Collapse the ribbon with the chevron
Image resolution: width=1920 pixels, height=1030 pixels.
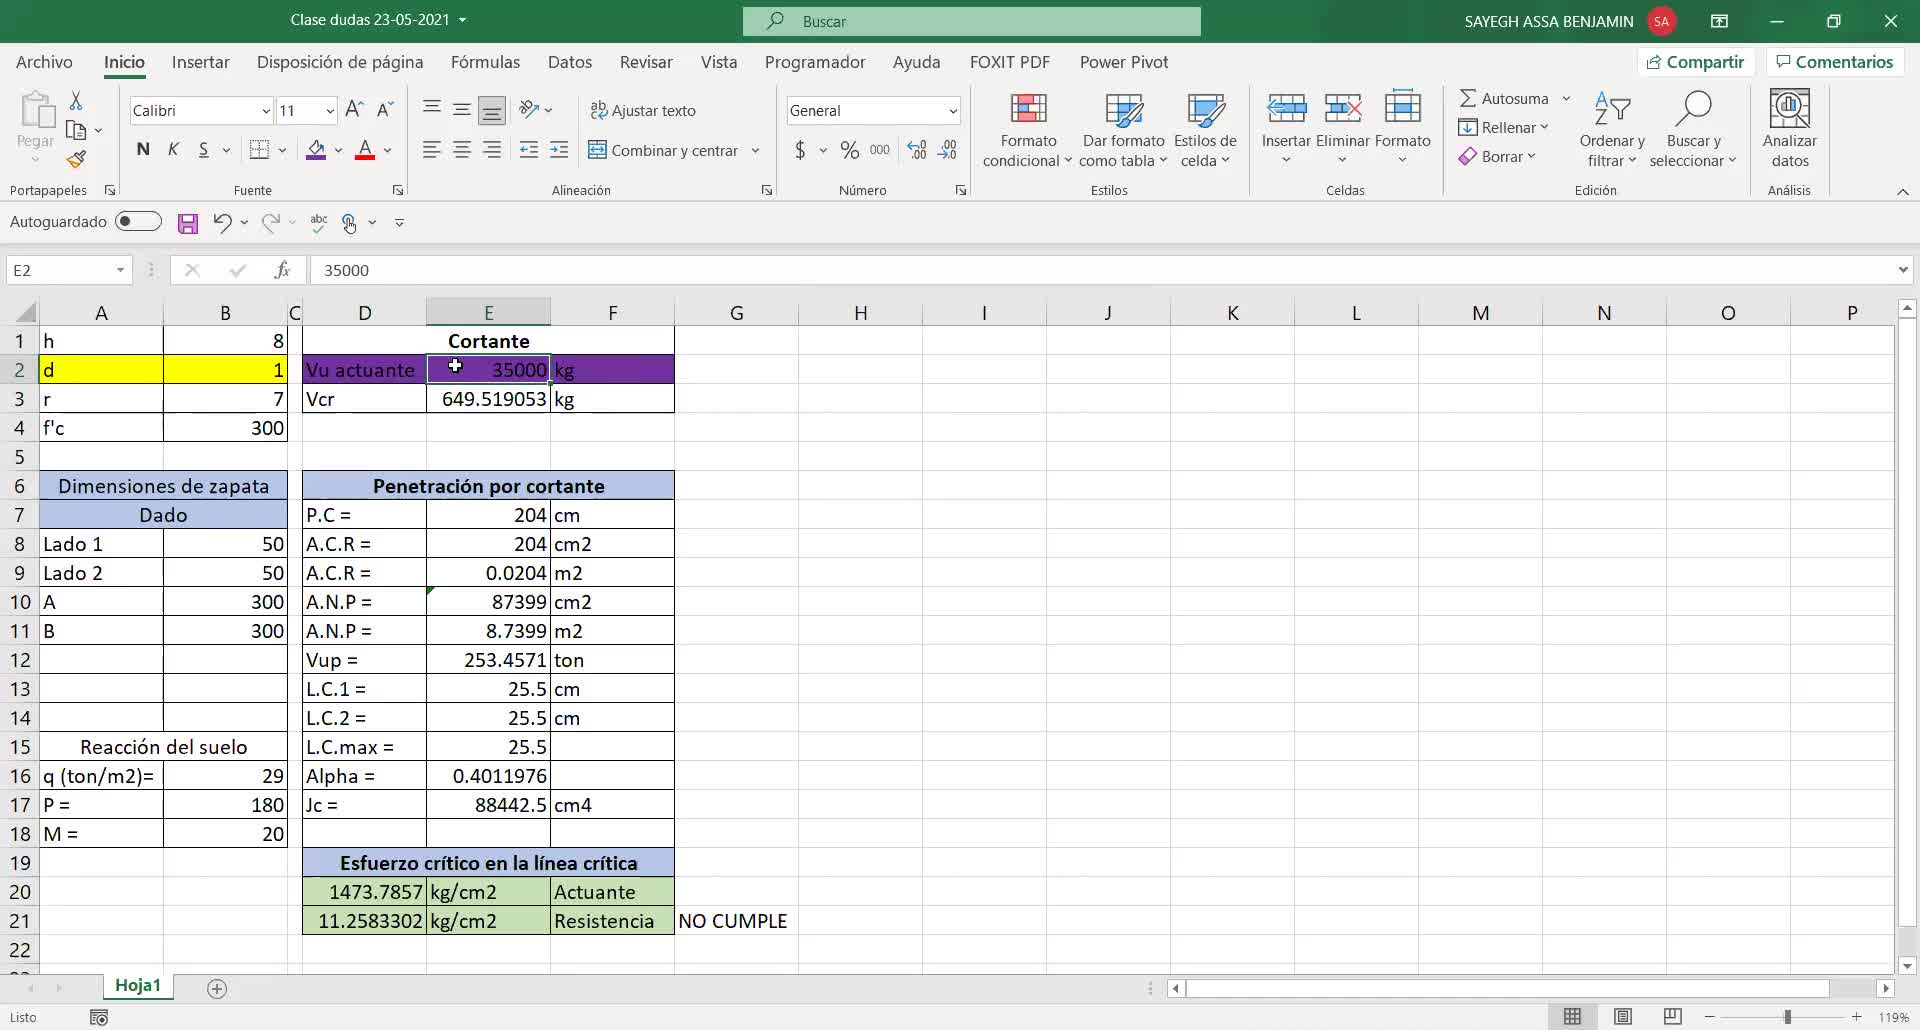1902,191
